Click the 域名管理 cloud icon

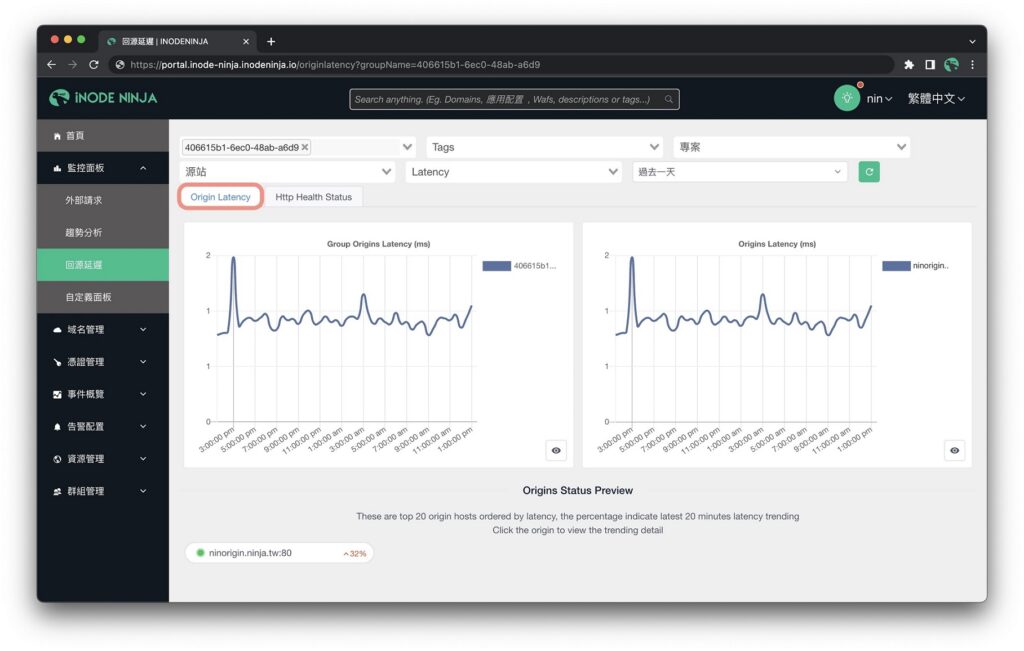[x=57, y=330]
